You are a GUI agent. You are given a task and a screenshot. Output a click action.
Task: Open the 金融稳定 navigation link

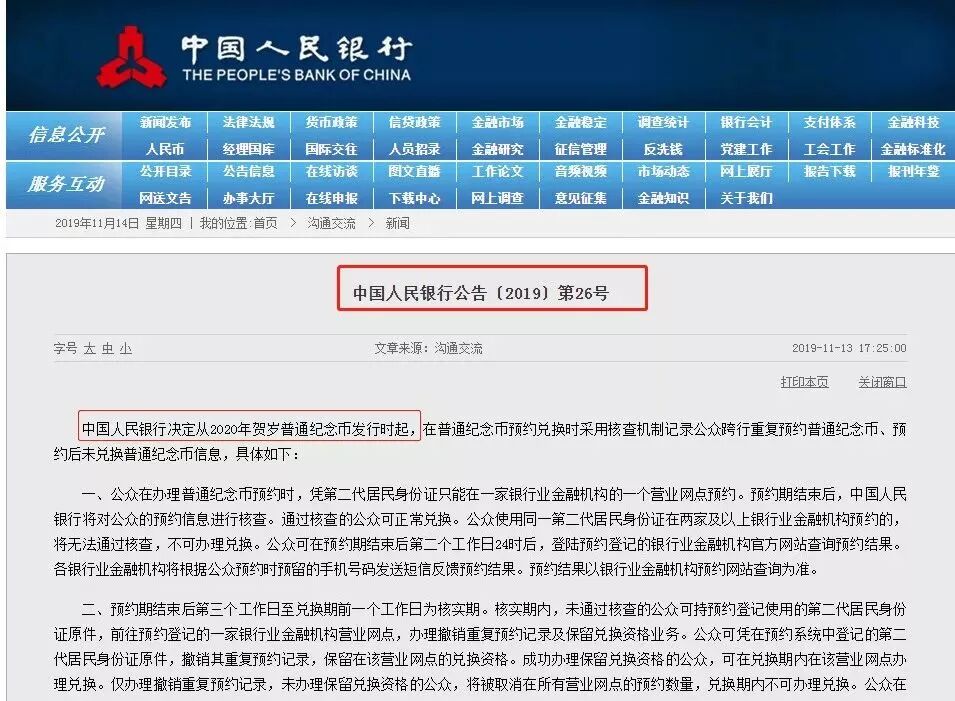pyautogui.click(x=581, y=122)
